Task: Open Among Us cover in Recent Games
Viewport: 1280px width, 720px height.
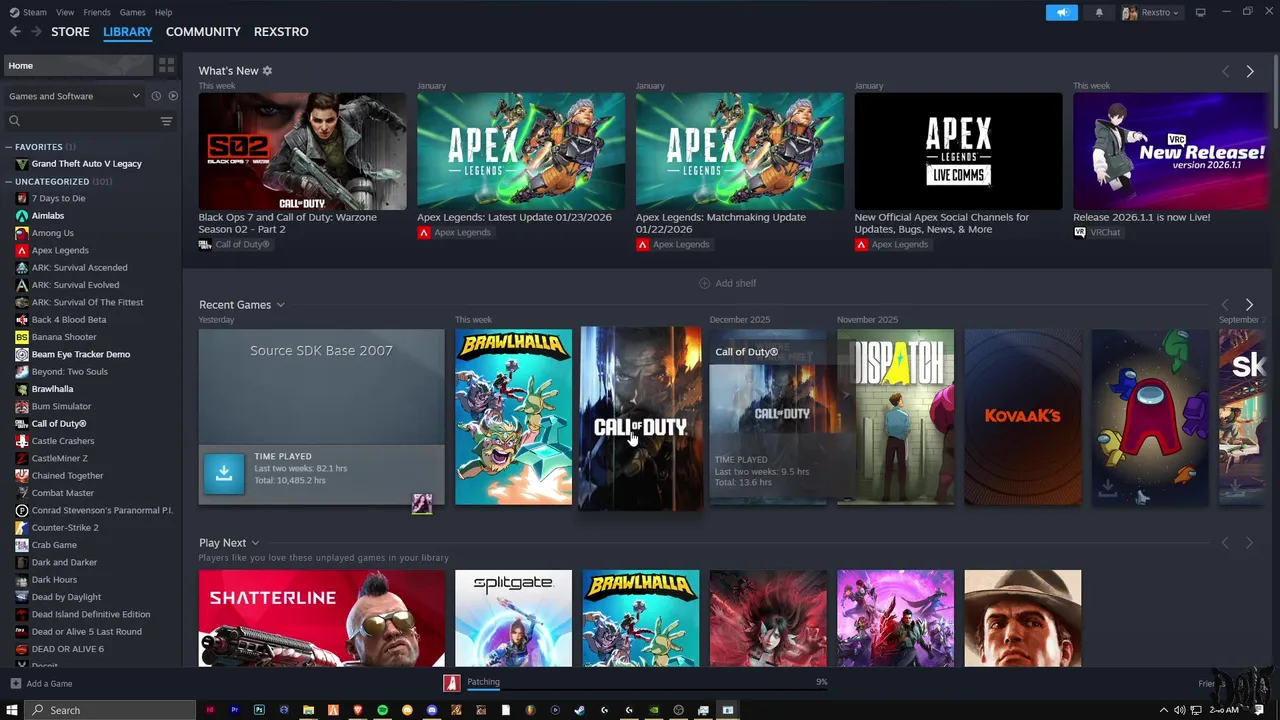Action: [x=1150, y=417]
